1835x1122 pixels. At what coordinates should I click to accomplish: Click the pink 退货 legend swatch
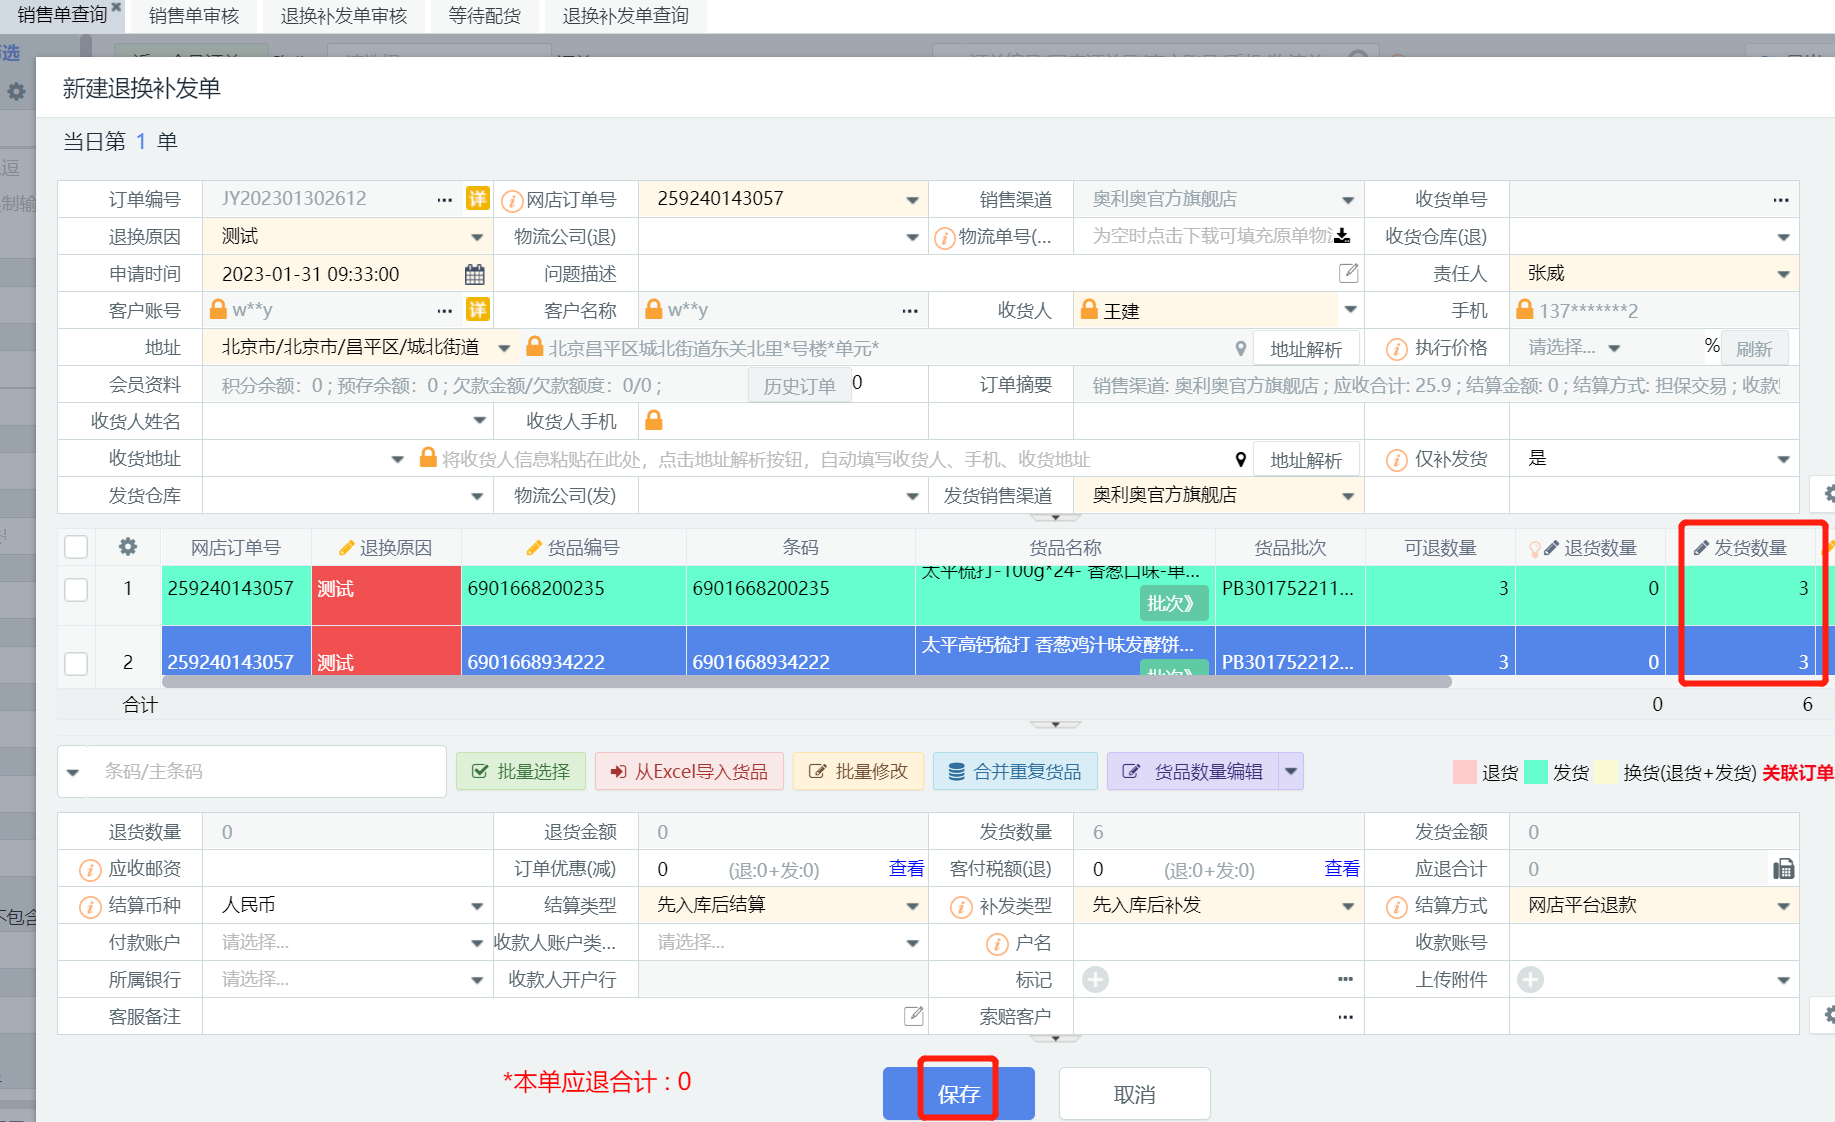[1465, 772]
